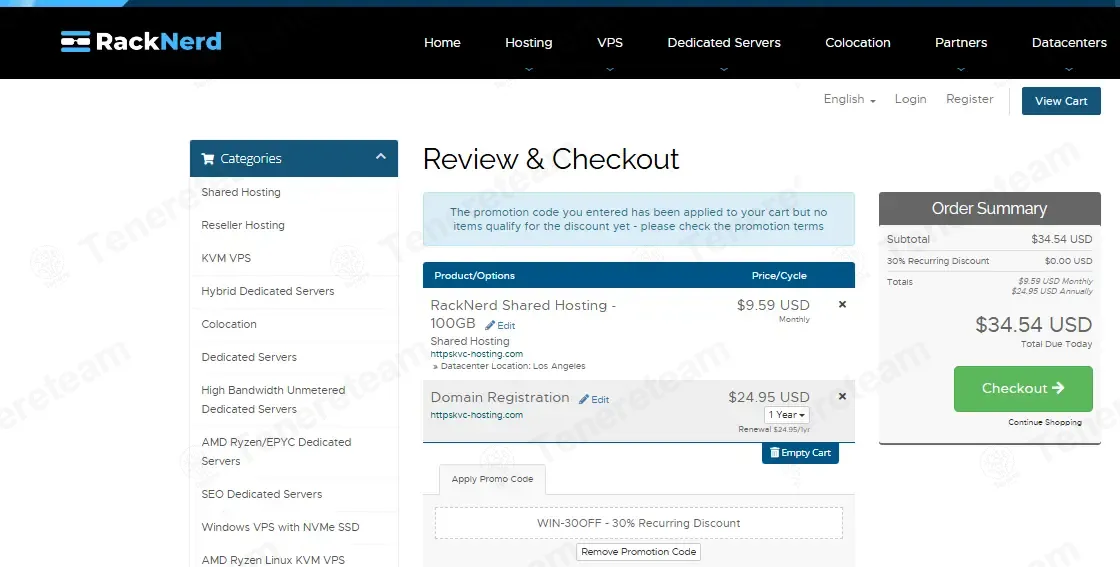
Task: Open Shared Hosting category
Action: [241, 192]
